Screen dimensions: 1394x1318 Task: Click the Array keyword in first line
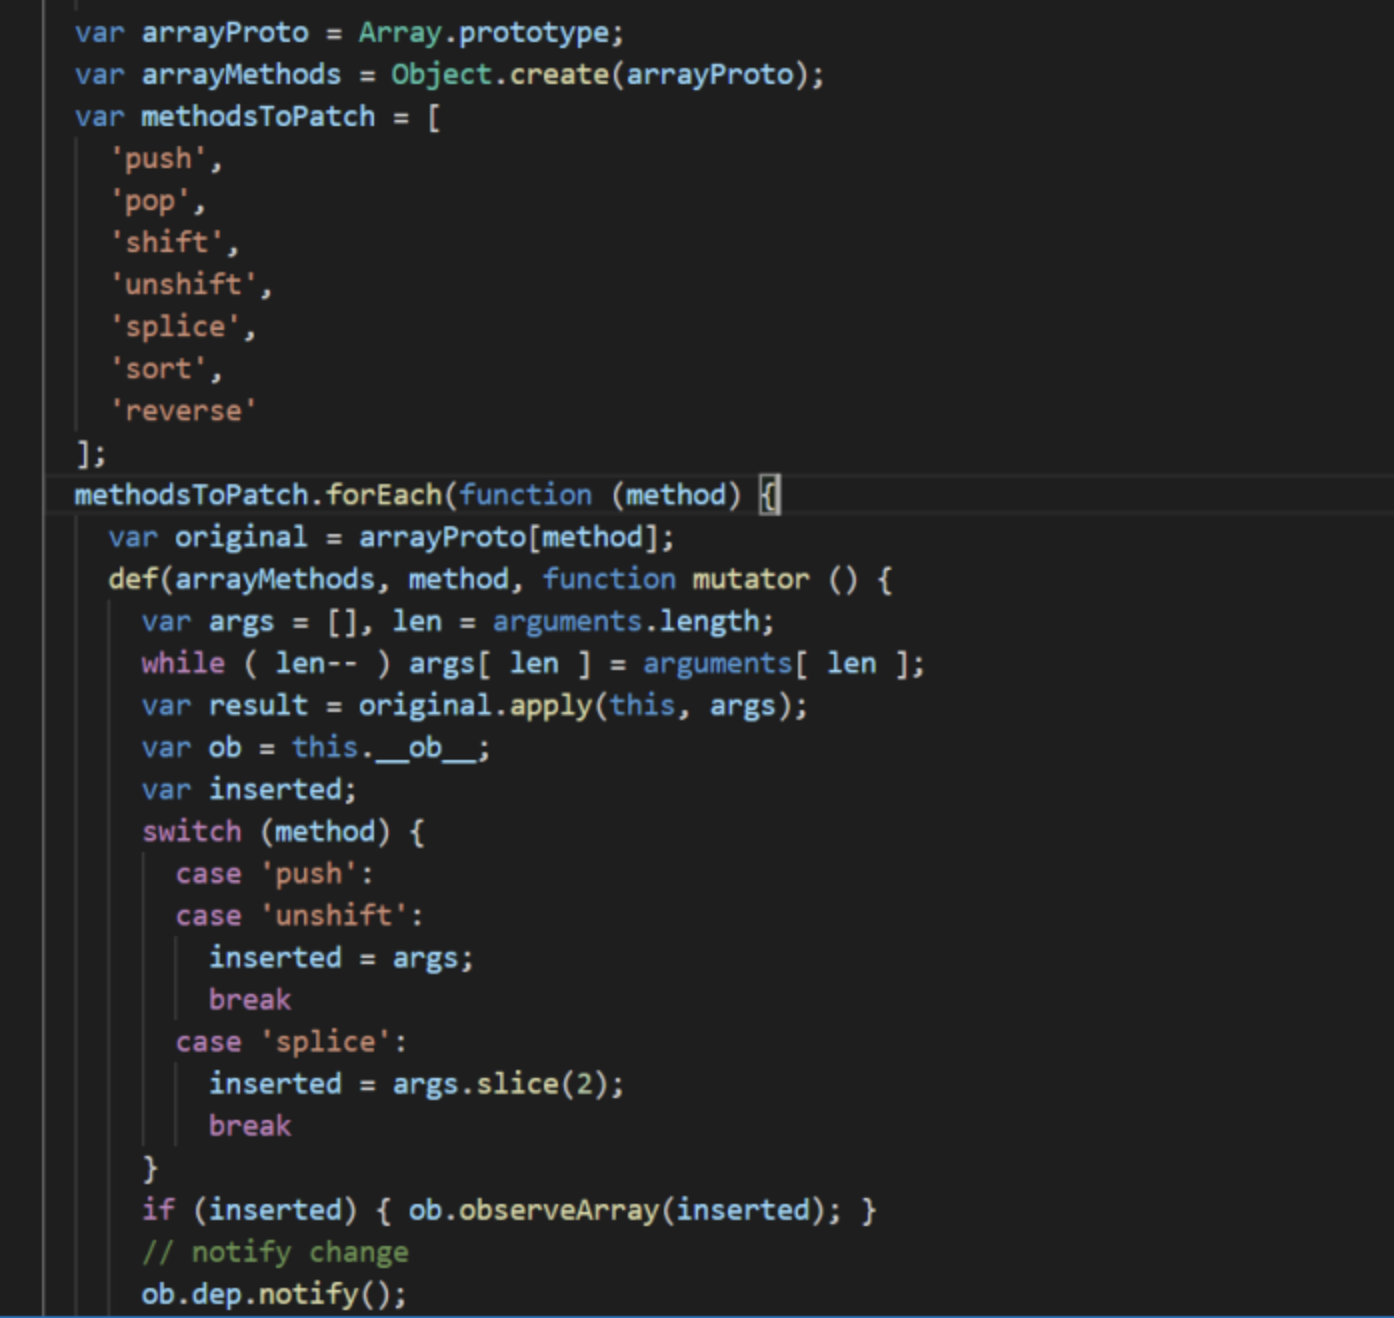pyautogui.click(x=400, y=33)
